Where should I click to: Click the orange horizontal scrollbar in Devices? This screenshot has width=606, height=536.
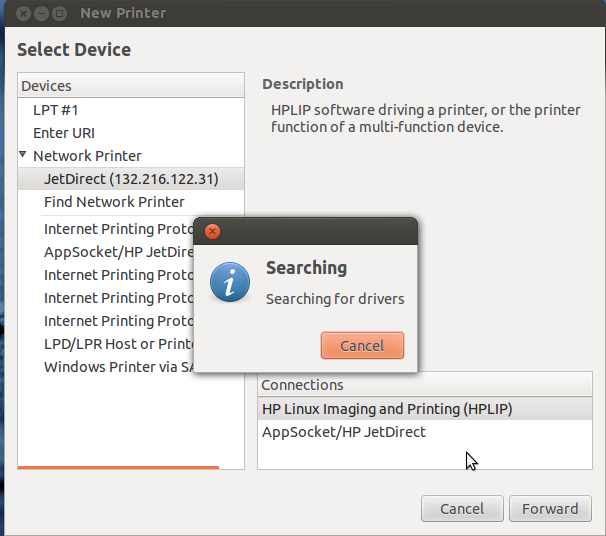pyautogui.click(x=118, y=468)
